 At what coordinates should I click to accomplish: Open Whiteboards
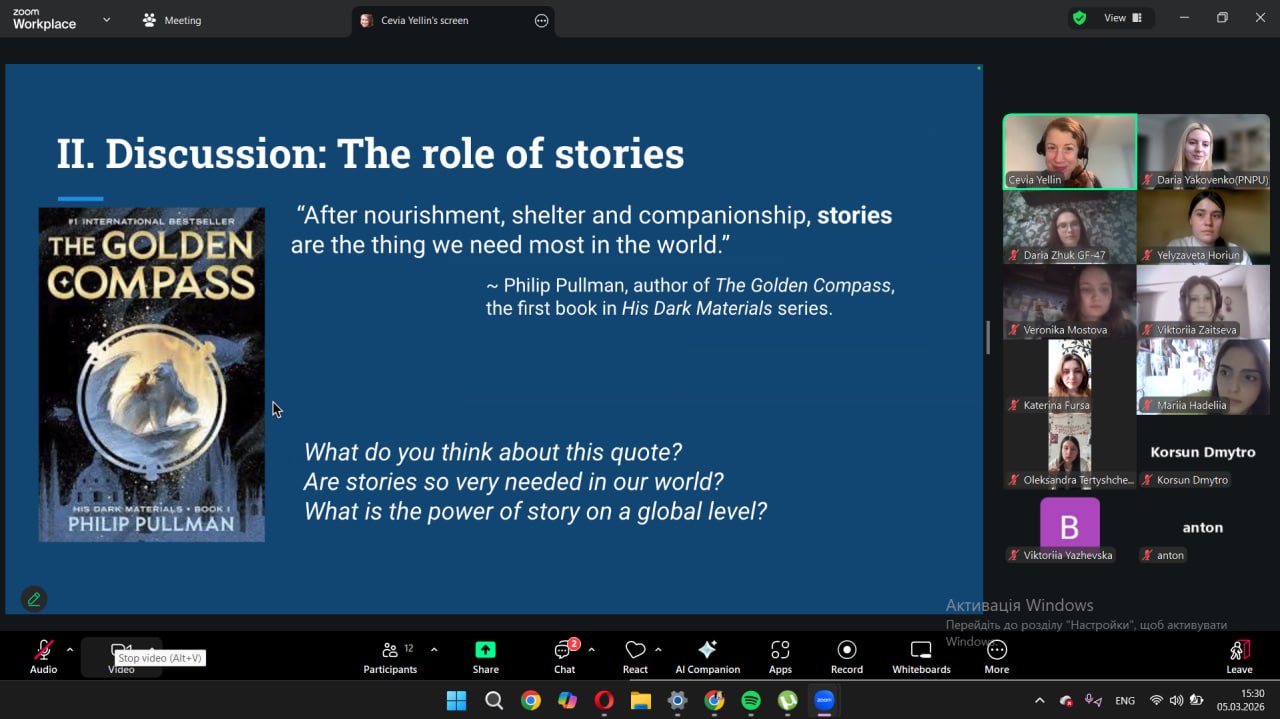click(x=921, y=656)
